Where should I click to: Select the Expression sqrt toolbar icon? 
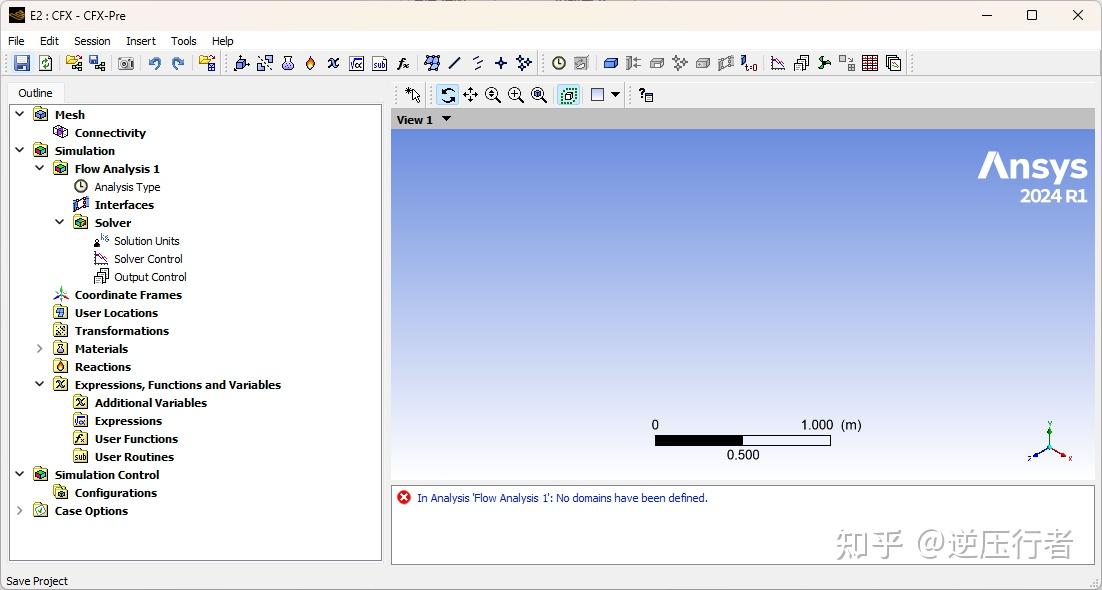tap(356, 63)
